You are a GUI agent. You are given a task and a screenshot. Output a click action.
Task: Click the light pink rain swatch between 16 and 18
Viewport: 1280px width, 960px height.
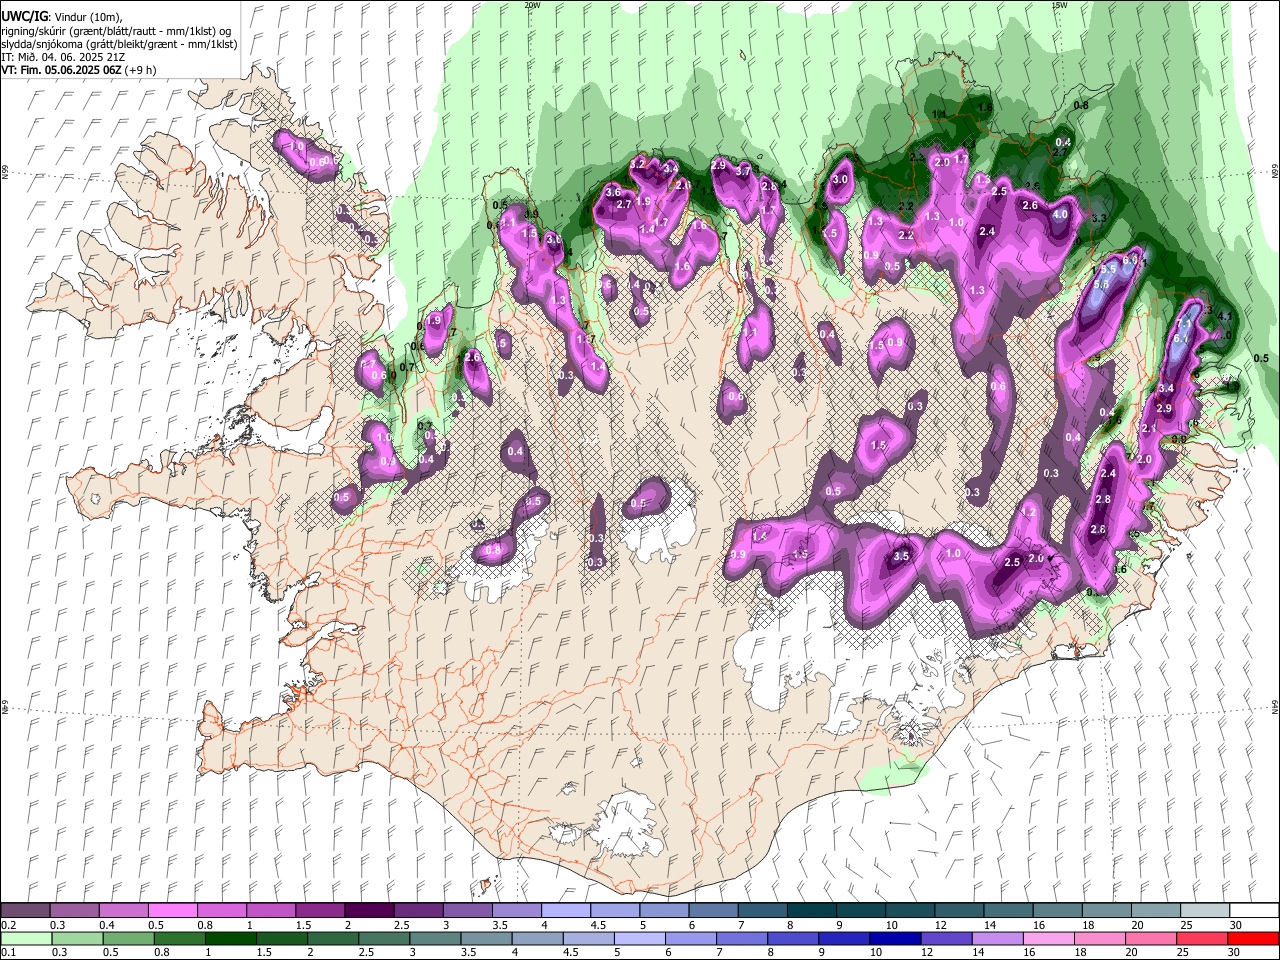[1048, 939]
